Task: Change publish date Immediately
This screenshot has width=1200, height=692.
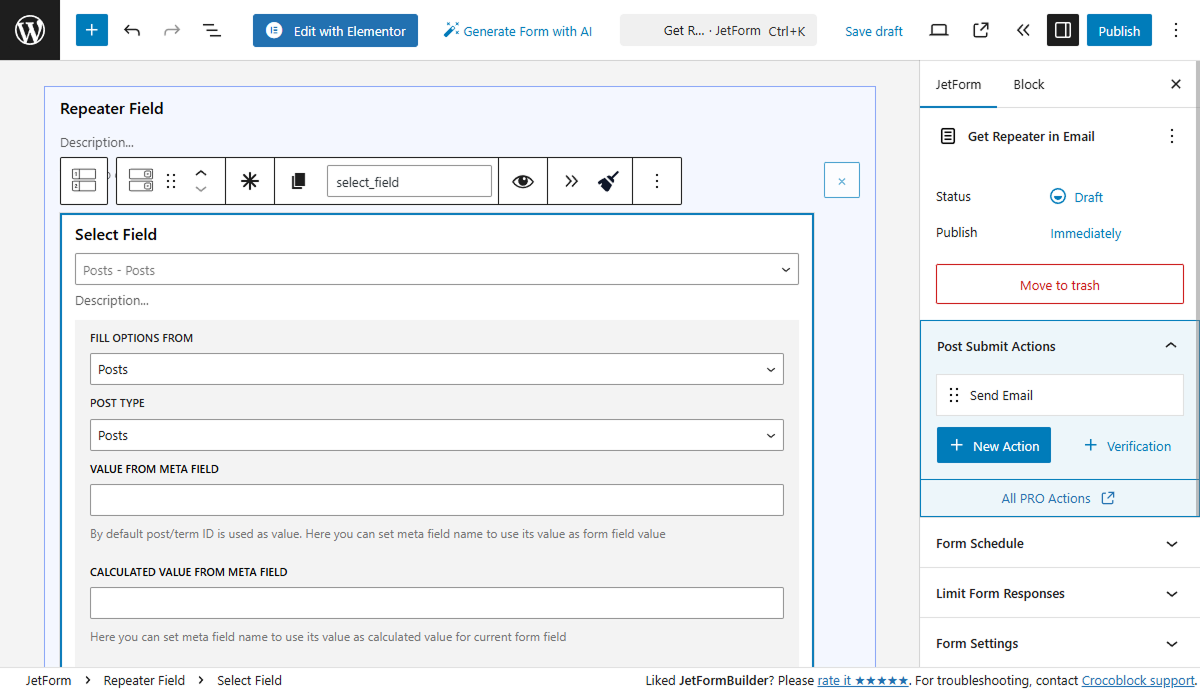Action: [1086, 233]
